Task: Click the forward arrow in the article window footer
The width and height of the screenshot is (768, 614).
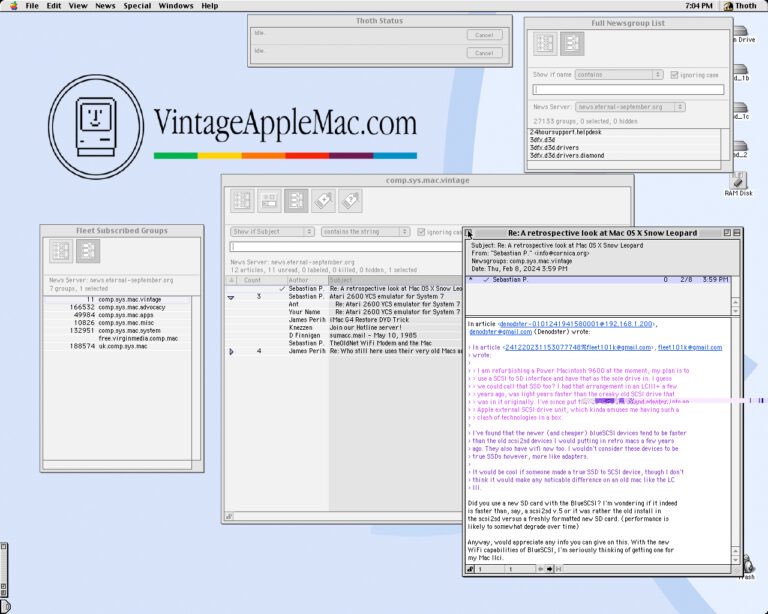Action: click(x=550, y=569)
